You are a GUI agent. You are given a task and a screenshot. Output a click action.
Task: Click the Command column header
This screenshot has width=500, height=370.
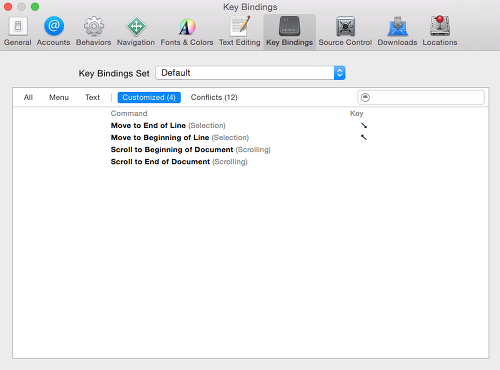click(x=129, y=113)
